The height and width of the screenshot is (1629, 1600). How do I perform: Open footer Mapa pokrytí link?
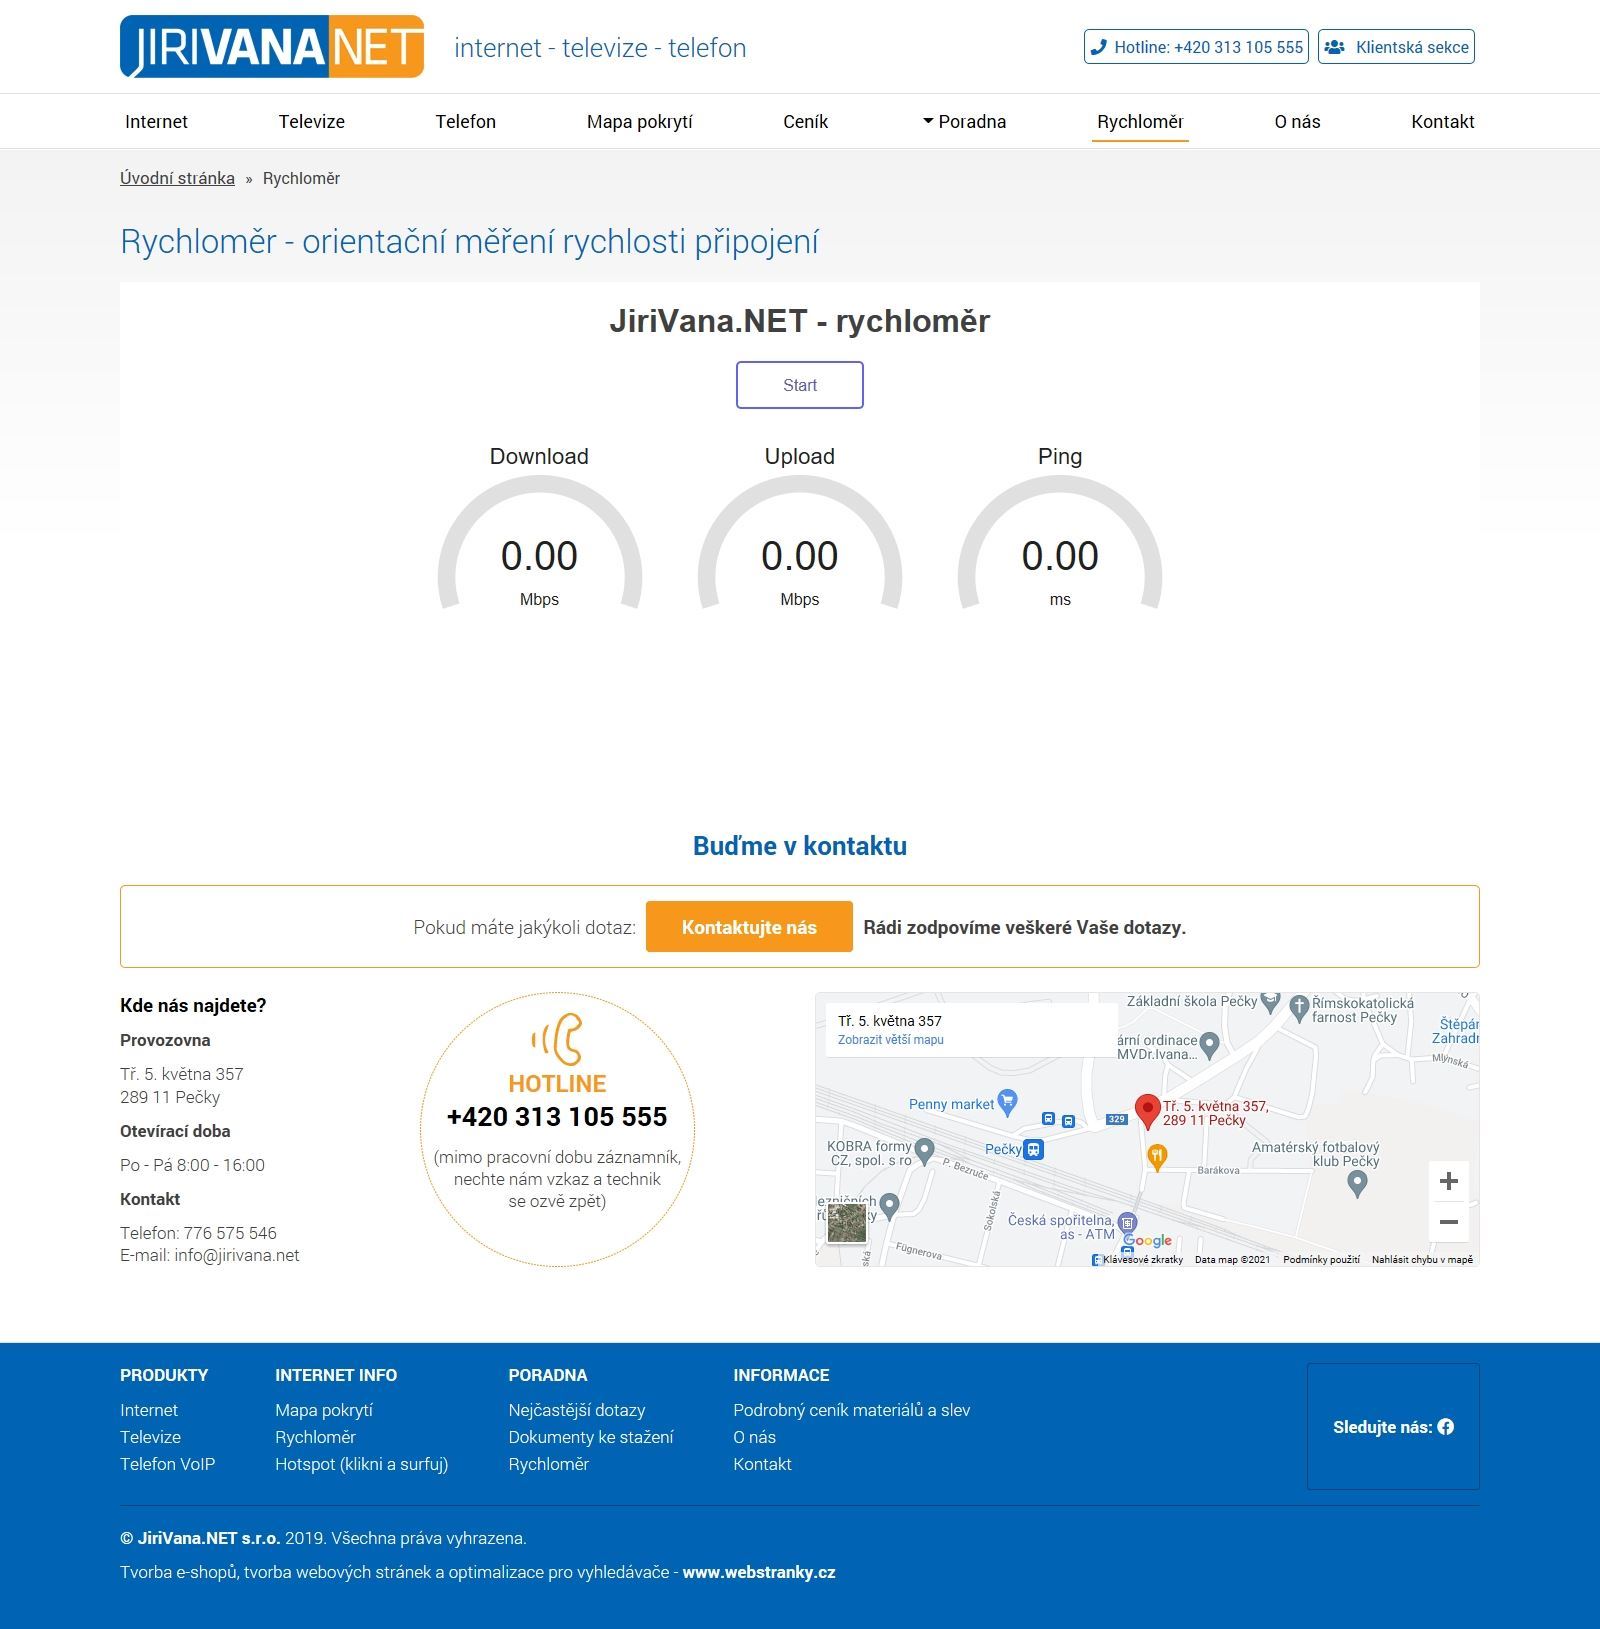pyautogui.click(x=324, y=1410)
